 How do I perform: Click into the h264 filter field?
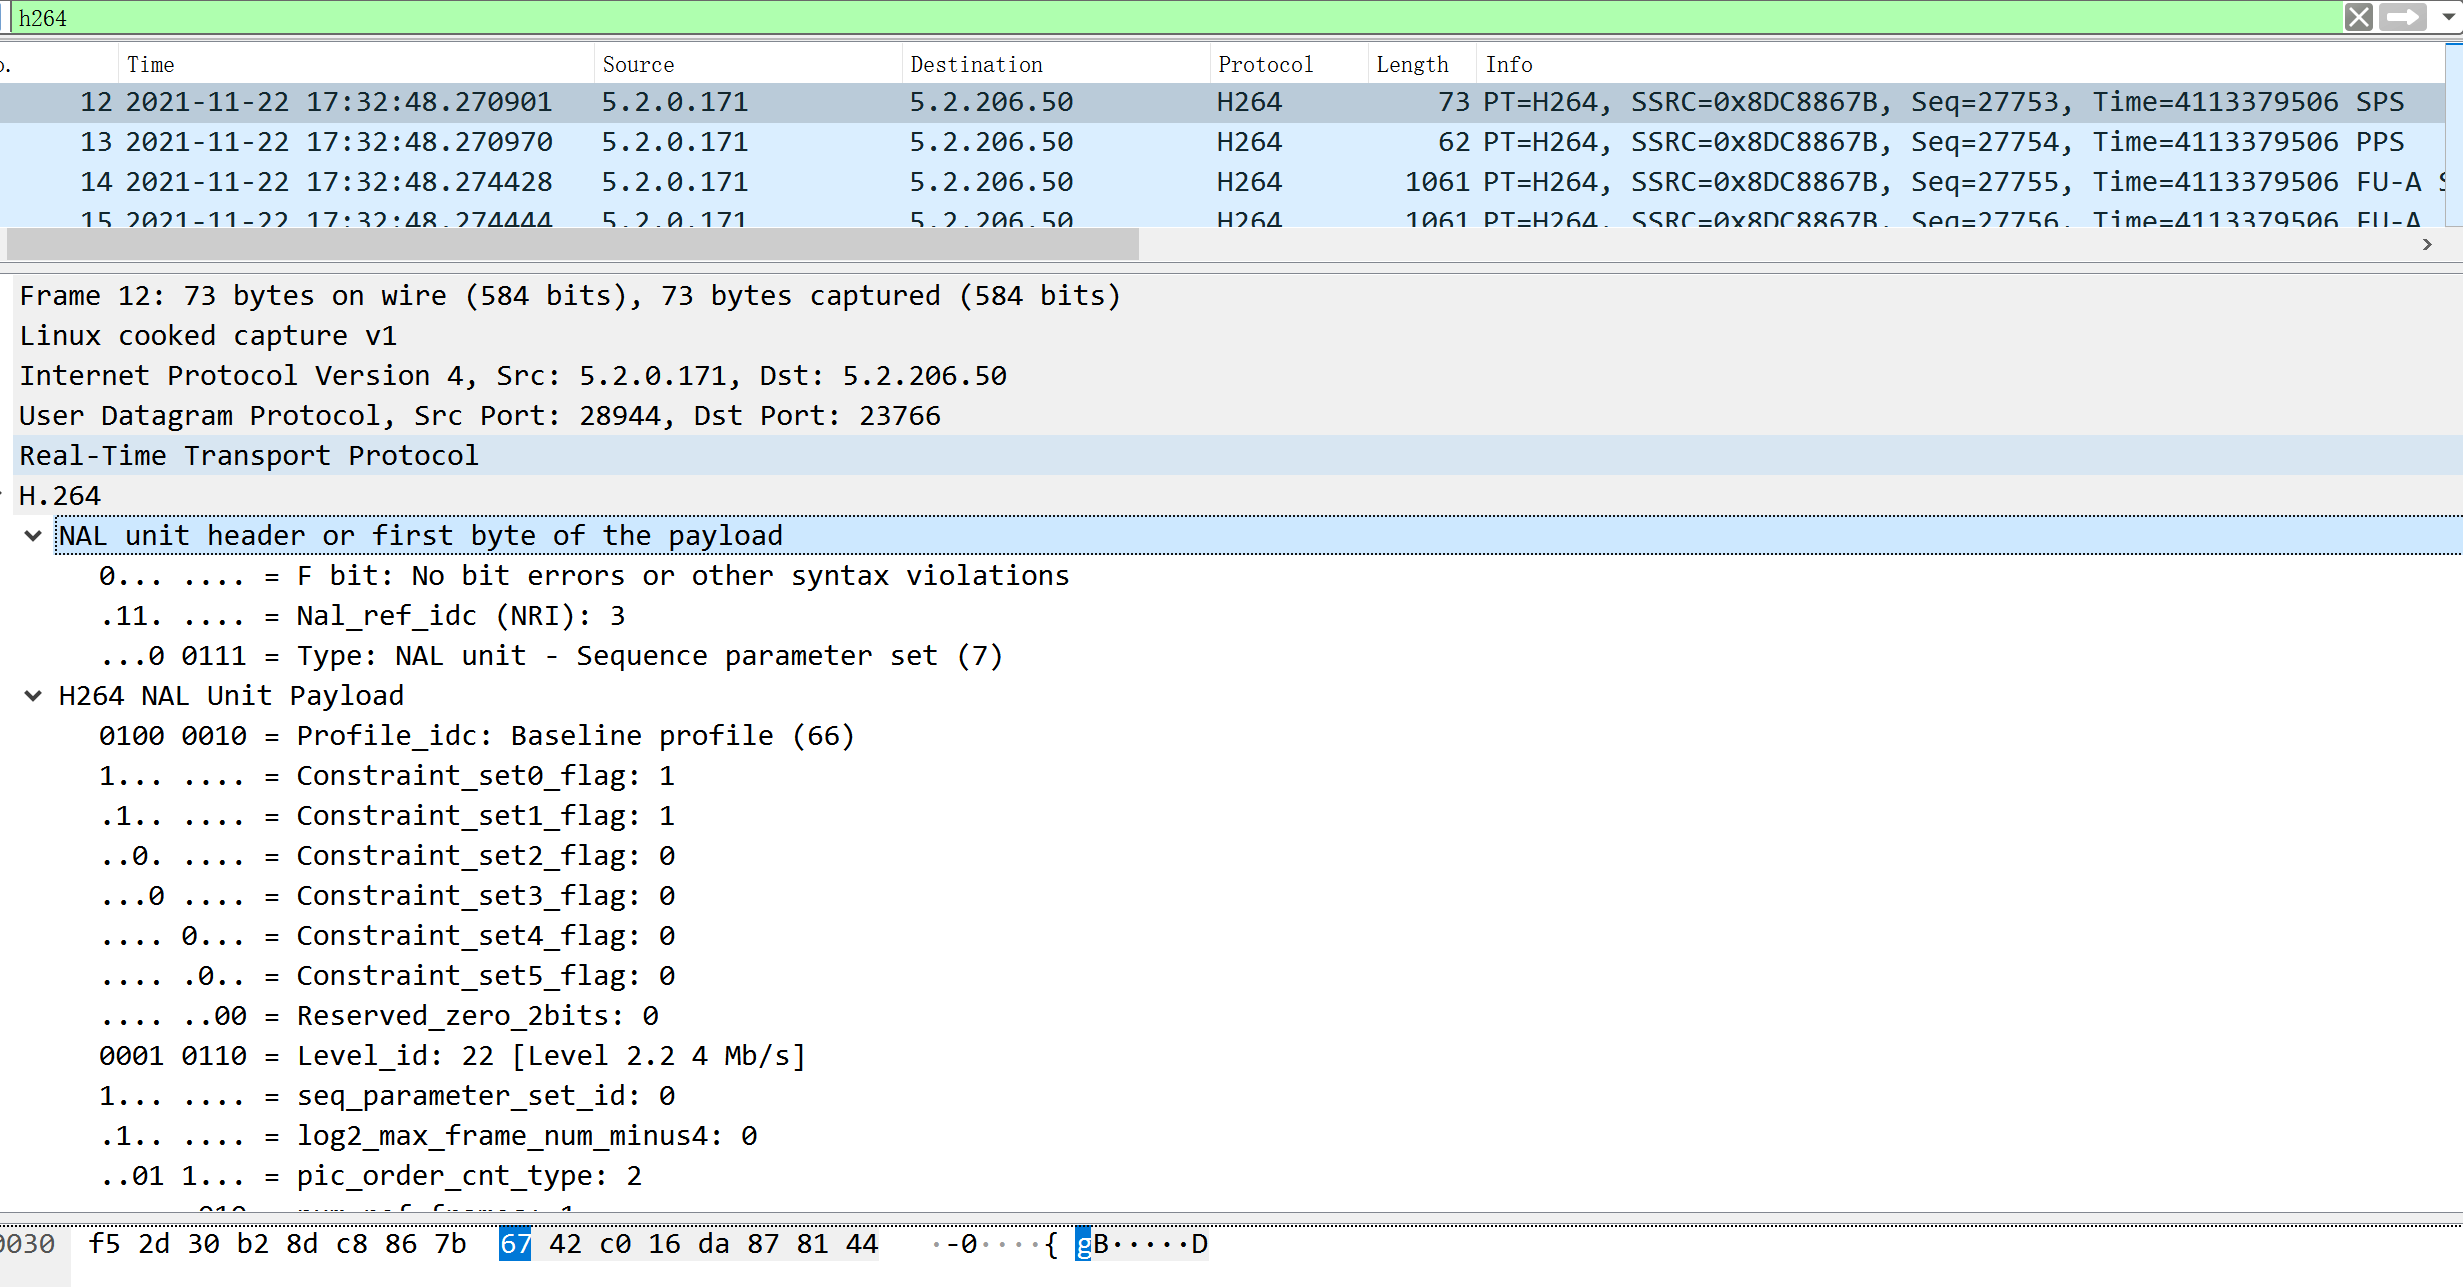[1000, 18]
